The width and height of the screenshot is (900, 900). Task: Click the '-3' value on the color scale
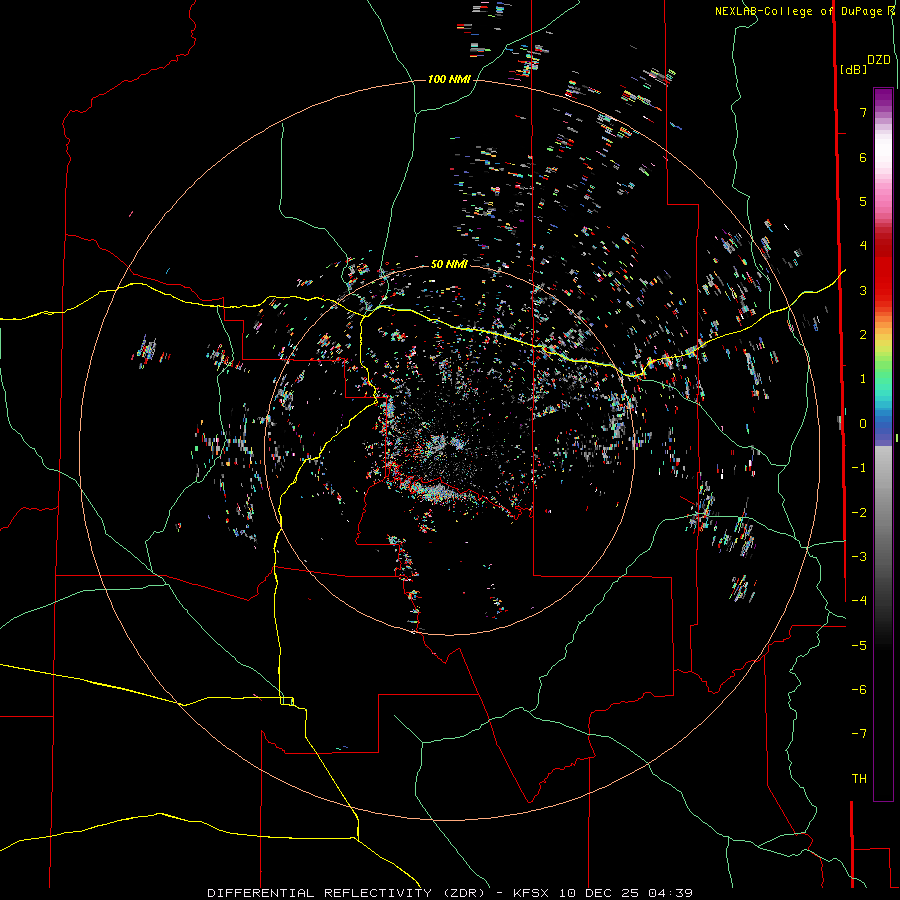coord(859,557)
